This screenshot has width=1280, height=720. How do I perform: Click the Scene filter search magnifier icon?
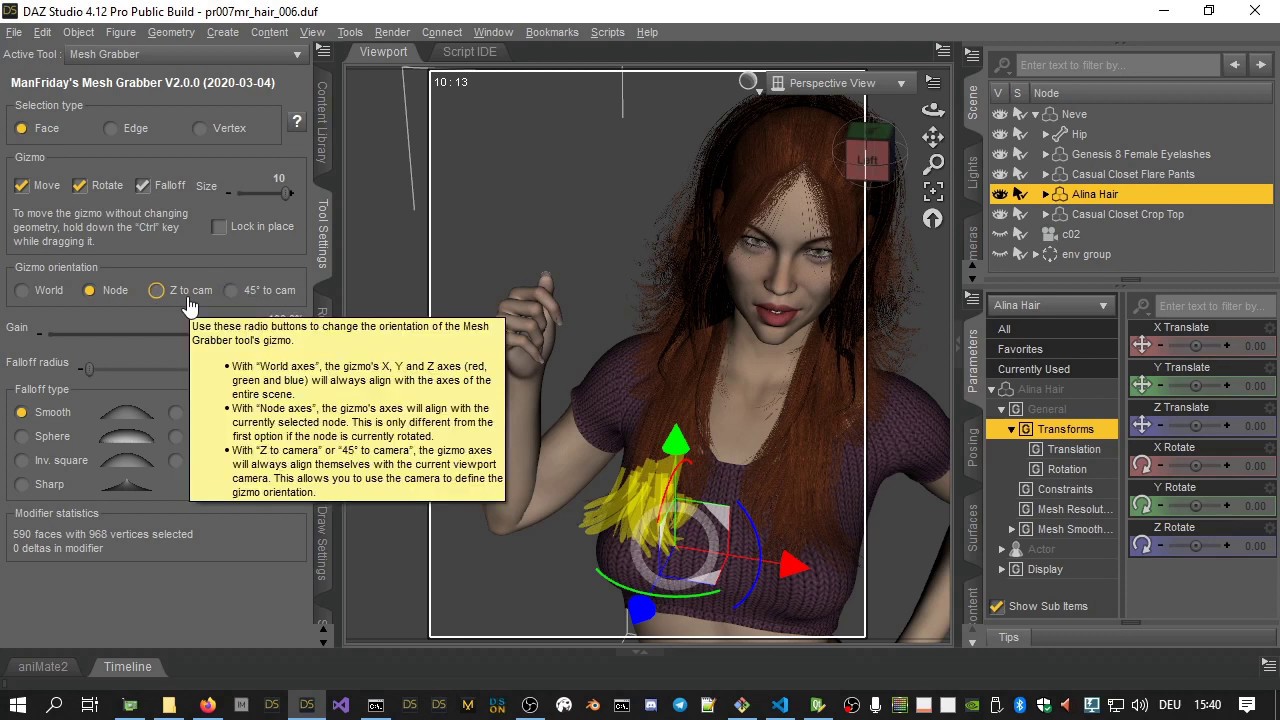[x=1004, y=65]
